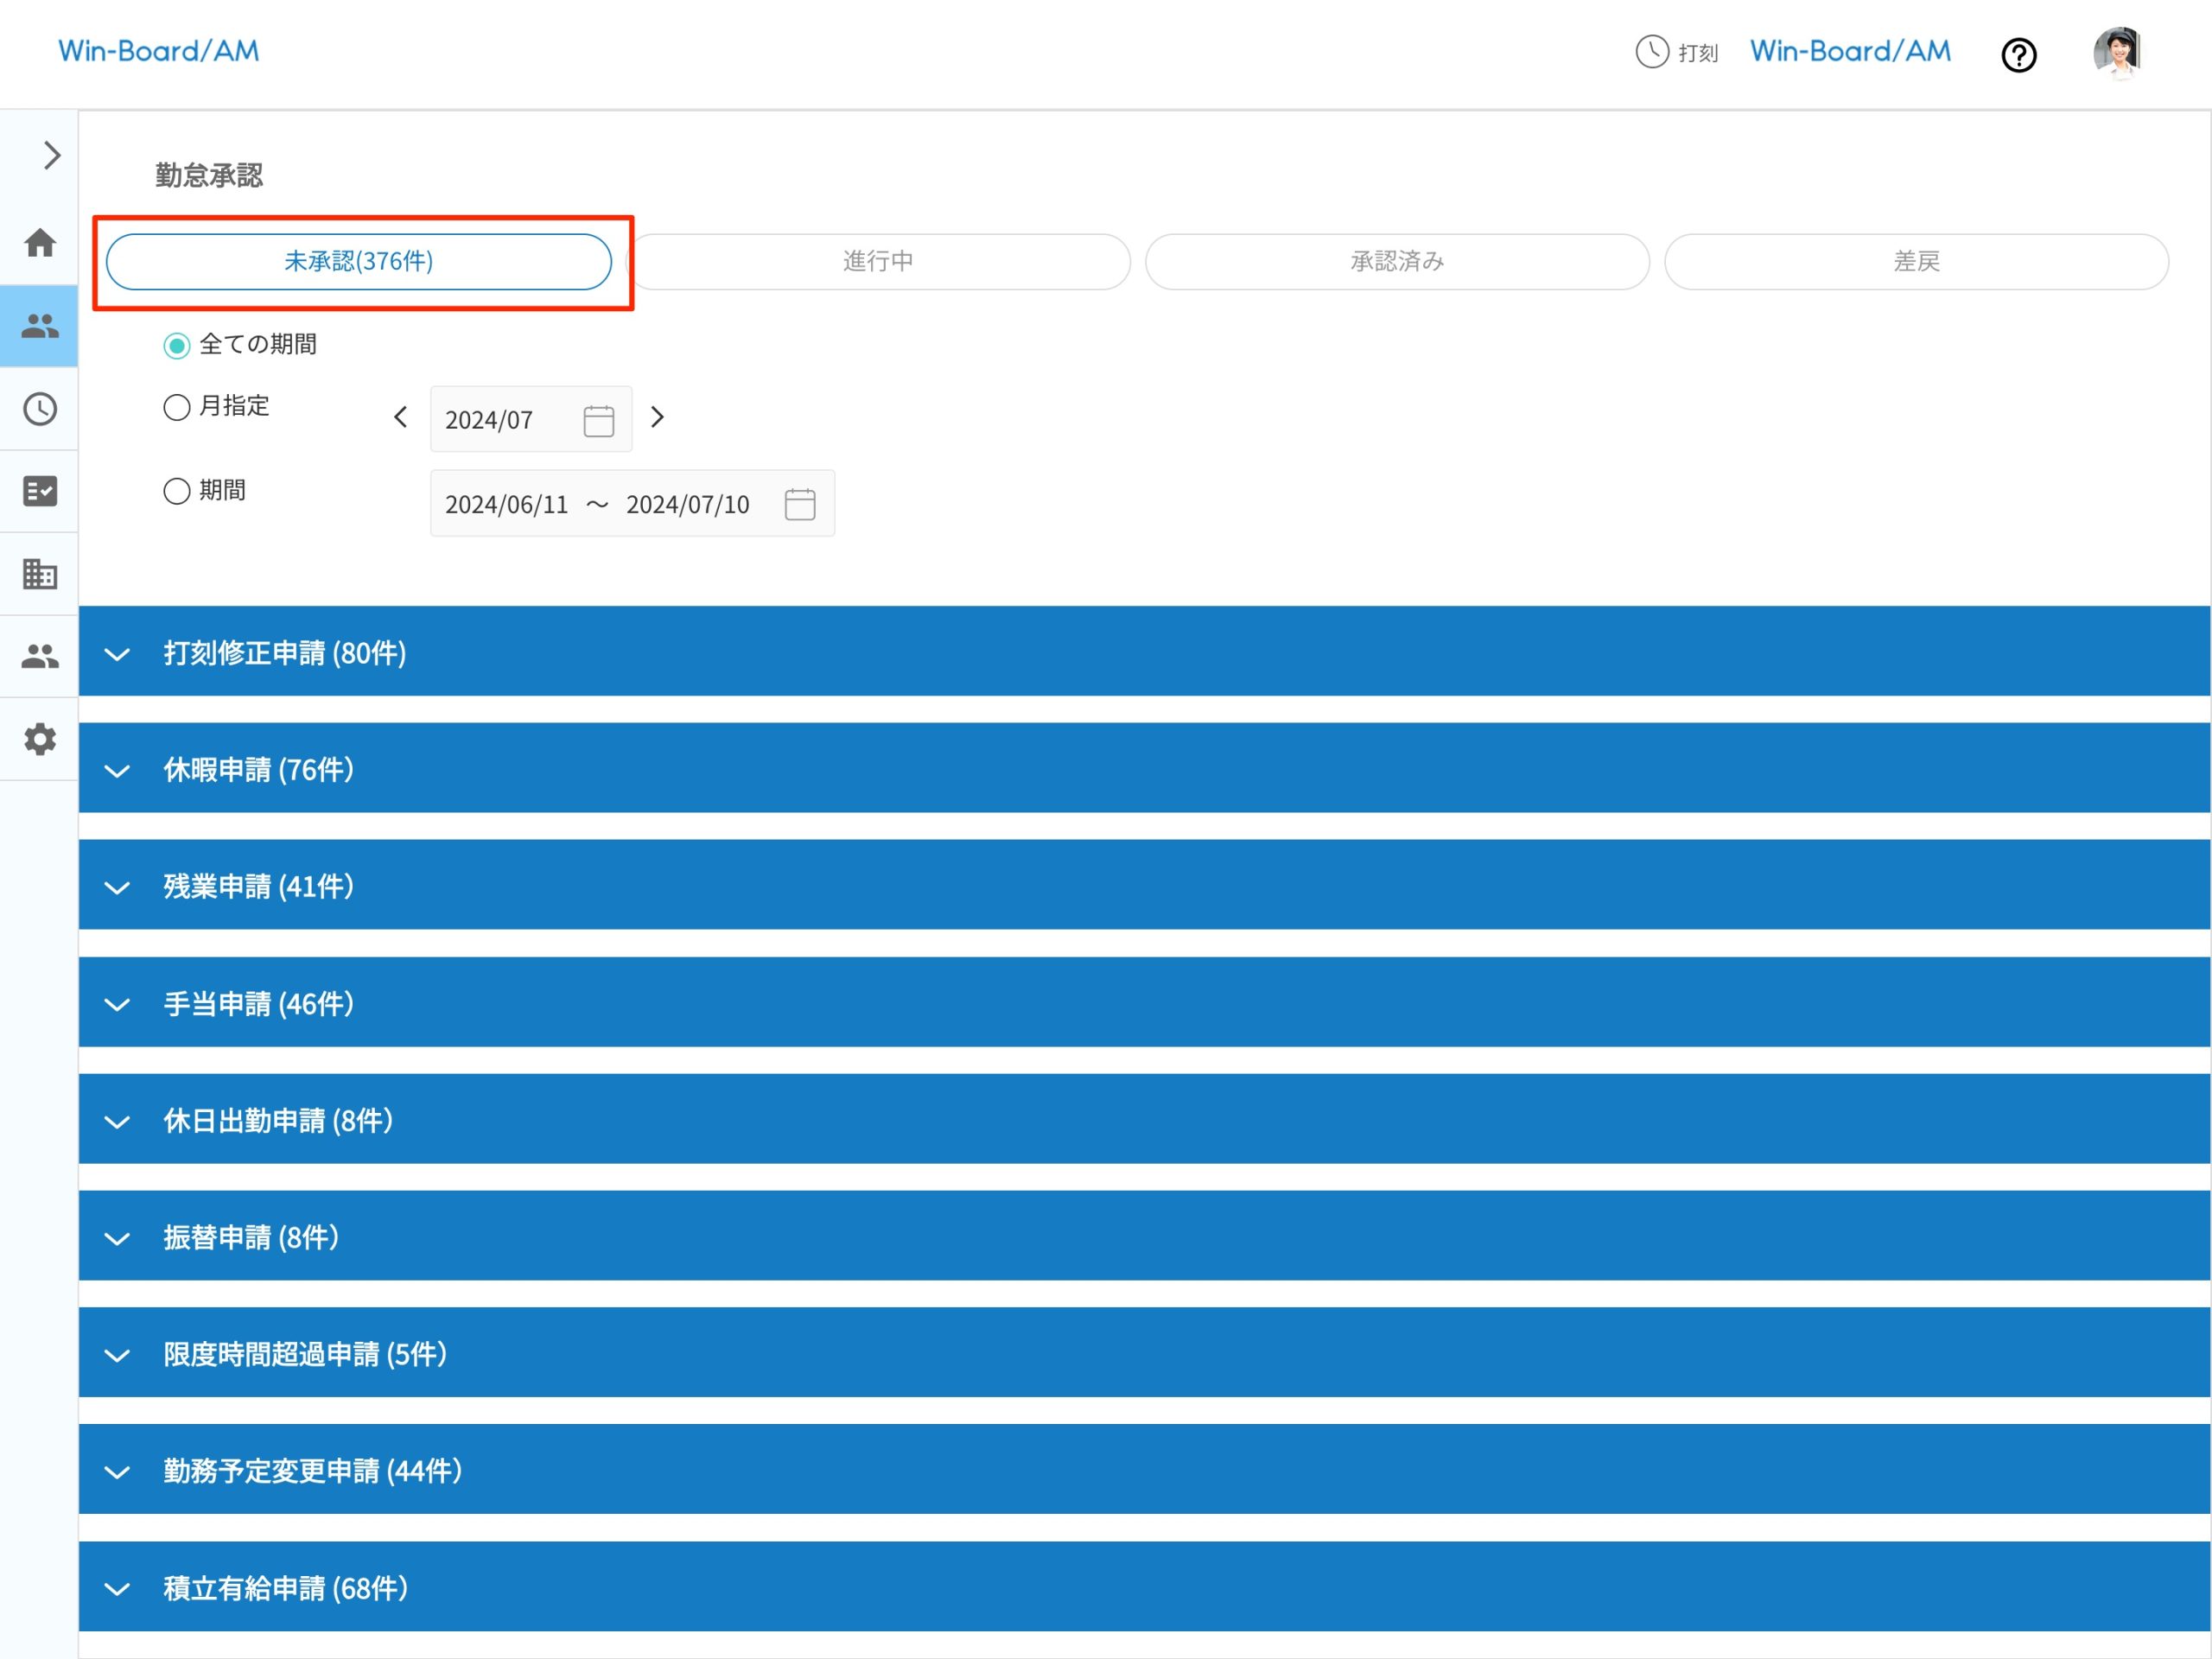Open the settings gear icon in sidebar
Image resolution: width=2212 pixels, height=1659 pixels.
coord(39,740)
